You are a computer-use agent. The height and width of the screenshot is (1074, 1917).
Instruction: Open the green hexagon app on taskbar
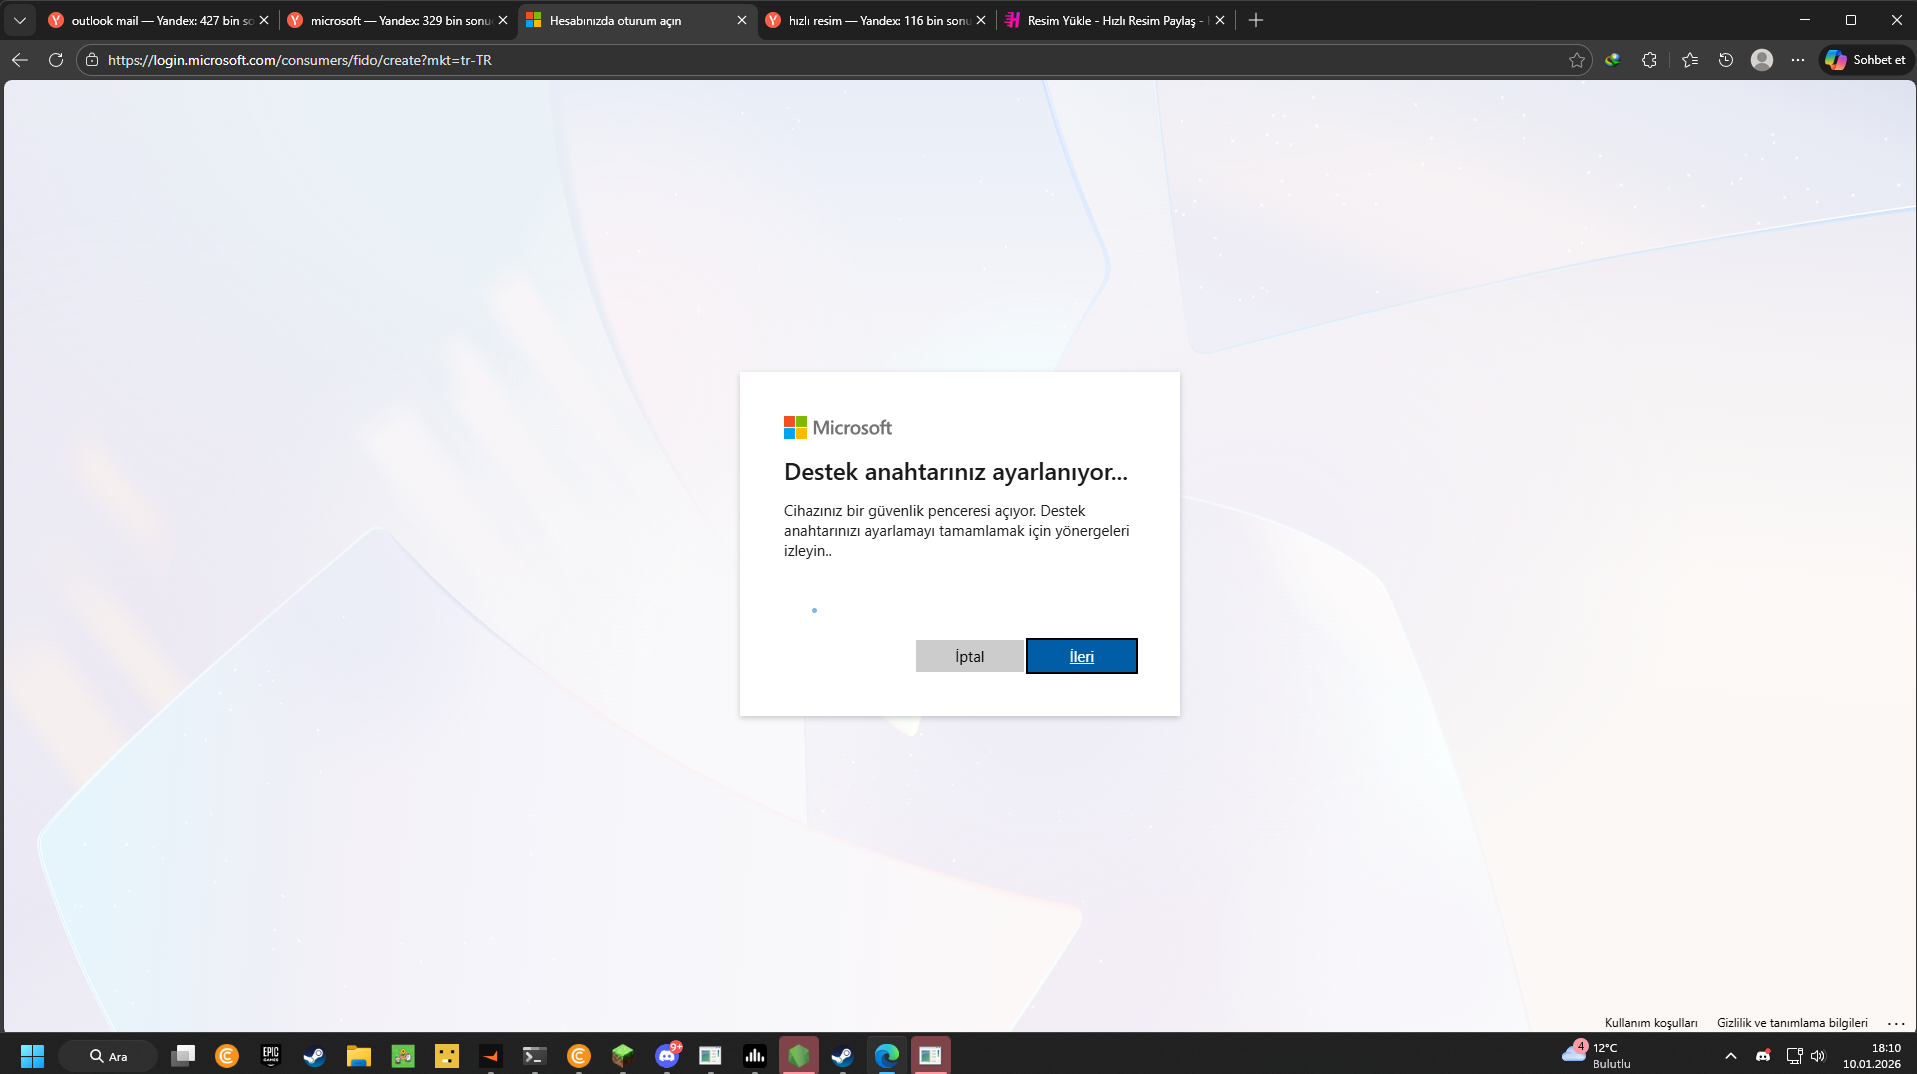point(799,1056)
